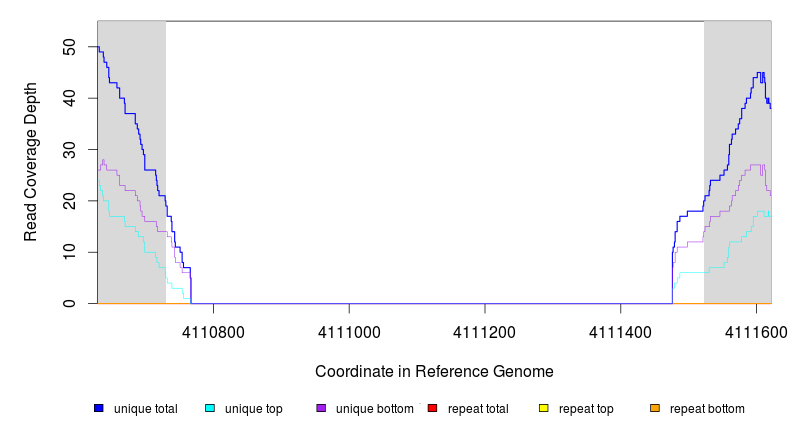Click the 'Coordinate in Reference Genome' axis title

[x=434, y=371]
